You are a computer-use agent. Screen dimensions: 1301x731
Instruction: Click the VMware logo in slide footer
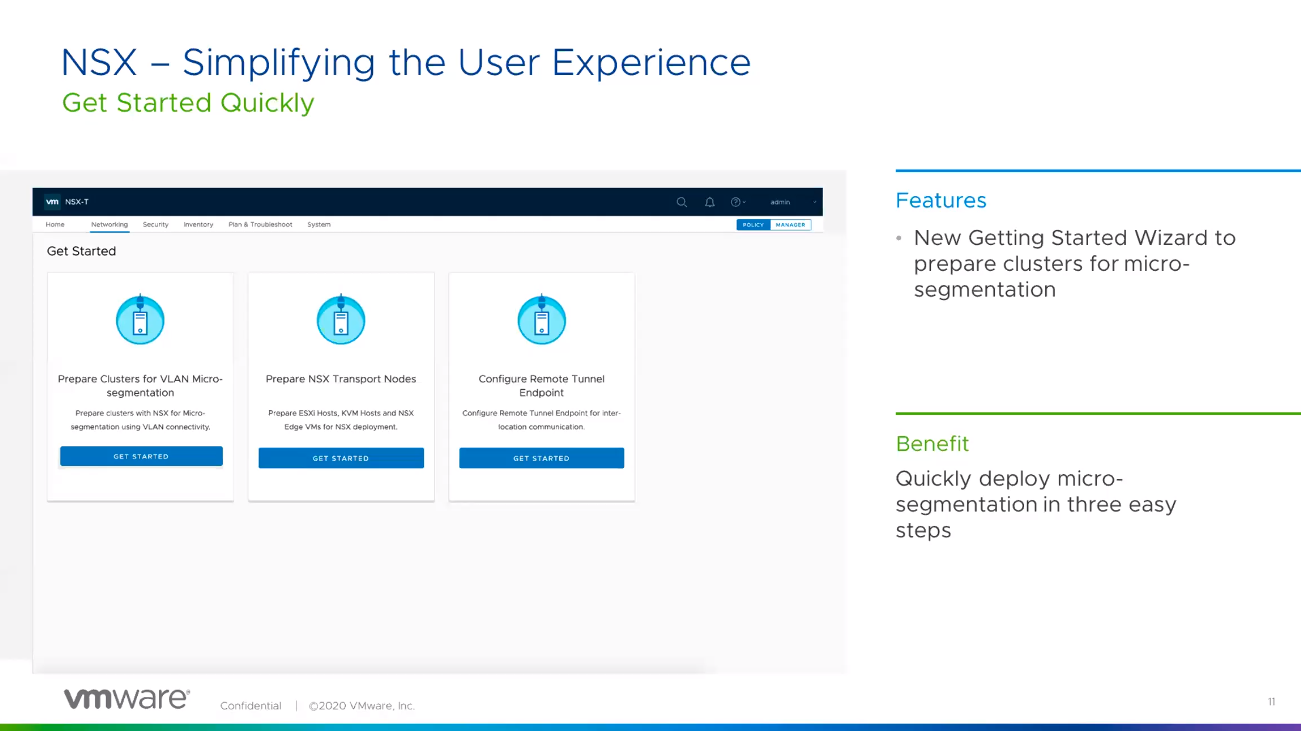point(126,699)
